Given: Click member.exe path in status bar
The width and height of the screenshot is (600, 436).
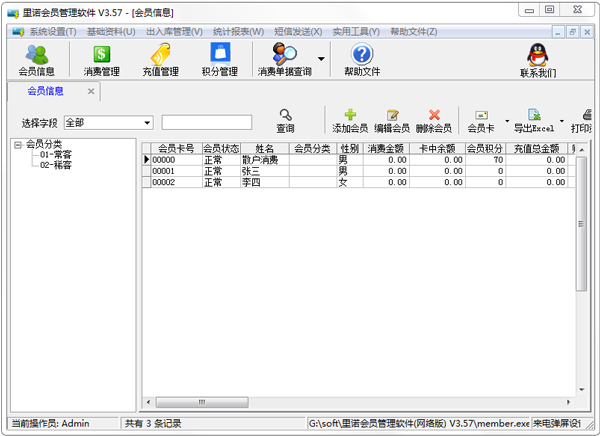Looking at the screenshot, I should pos(419,423).
